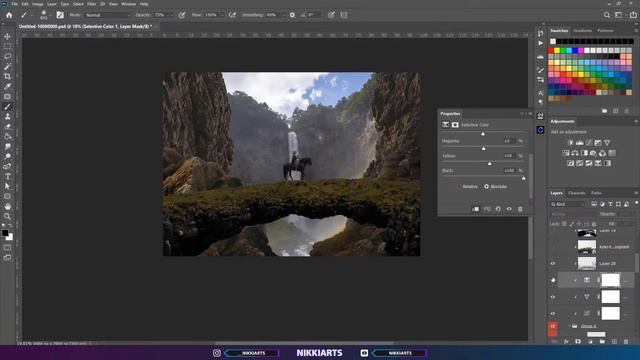Screen dimensions: 640x360
Task: Toggle visibility of selected Selective Color layer
Action: [x=553, y=280]
